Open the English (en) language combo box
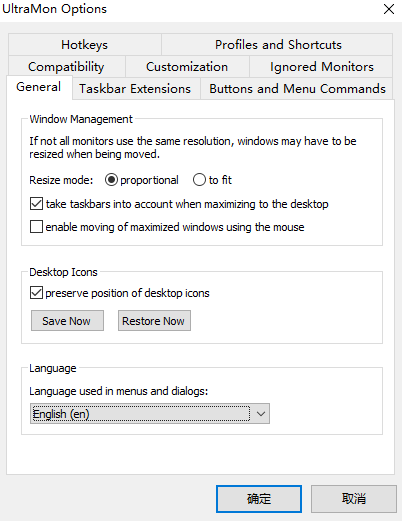402x521 pixels. tap(150, 414)
